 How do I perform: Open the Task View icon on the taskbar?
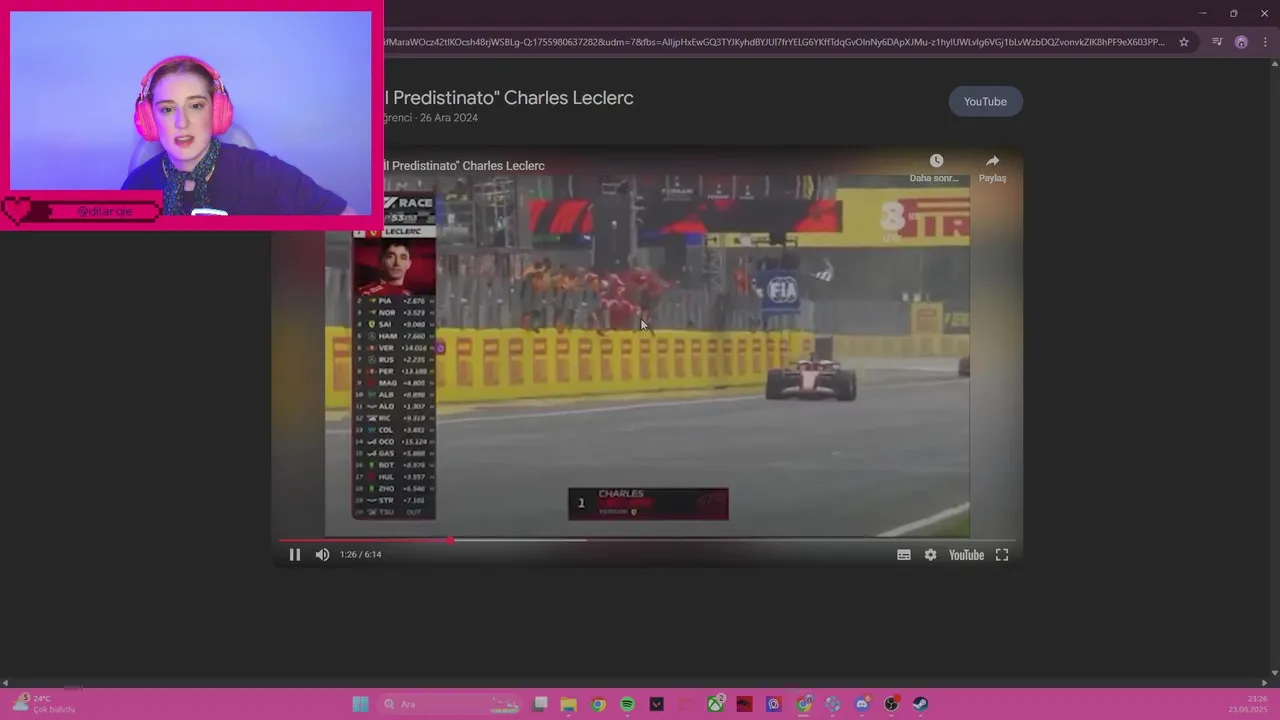click(540, 704)
